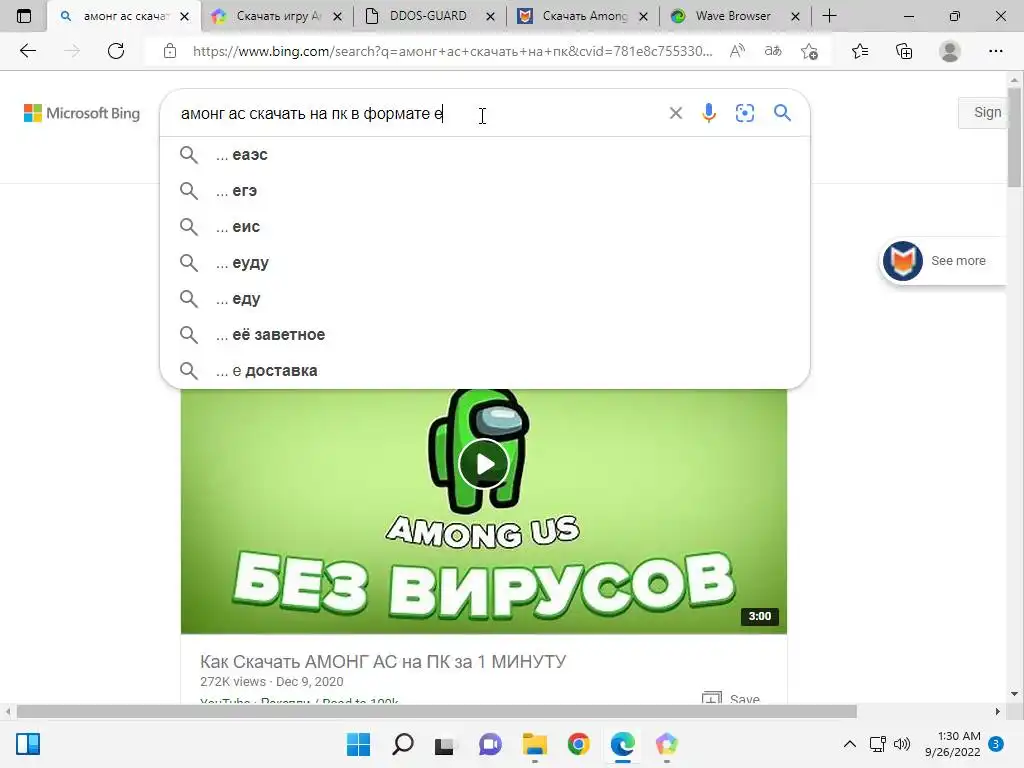
Task: Open the translate page icon
Action: click(x=773, y=51)
